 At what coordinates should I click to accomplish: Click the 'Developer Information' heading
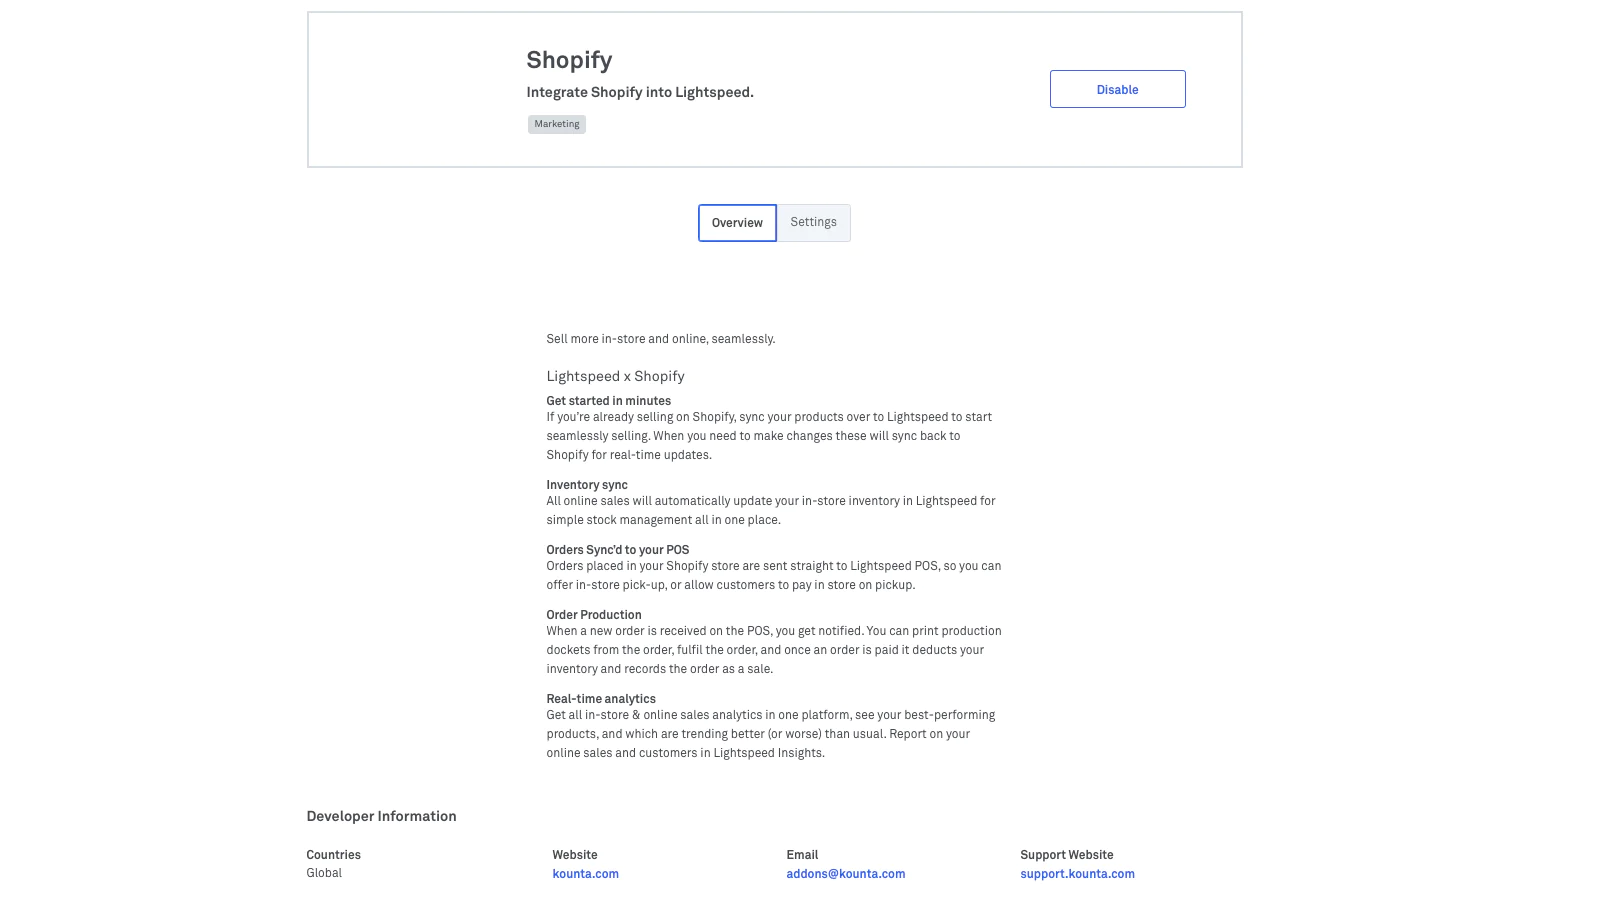click(381, 816)
